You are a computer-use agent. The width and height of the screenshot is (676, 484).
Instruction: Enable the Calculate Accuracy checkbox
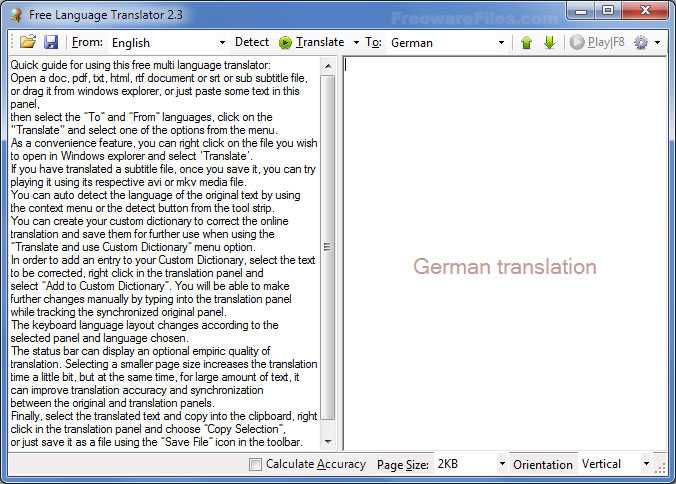[256, 465]
